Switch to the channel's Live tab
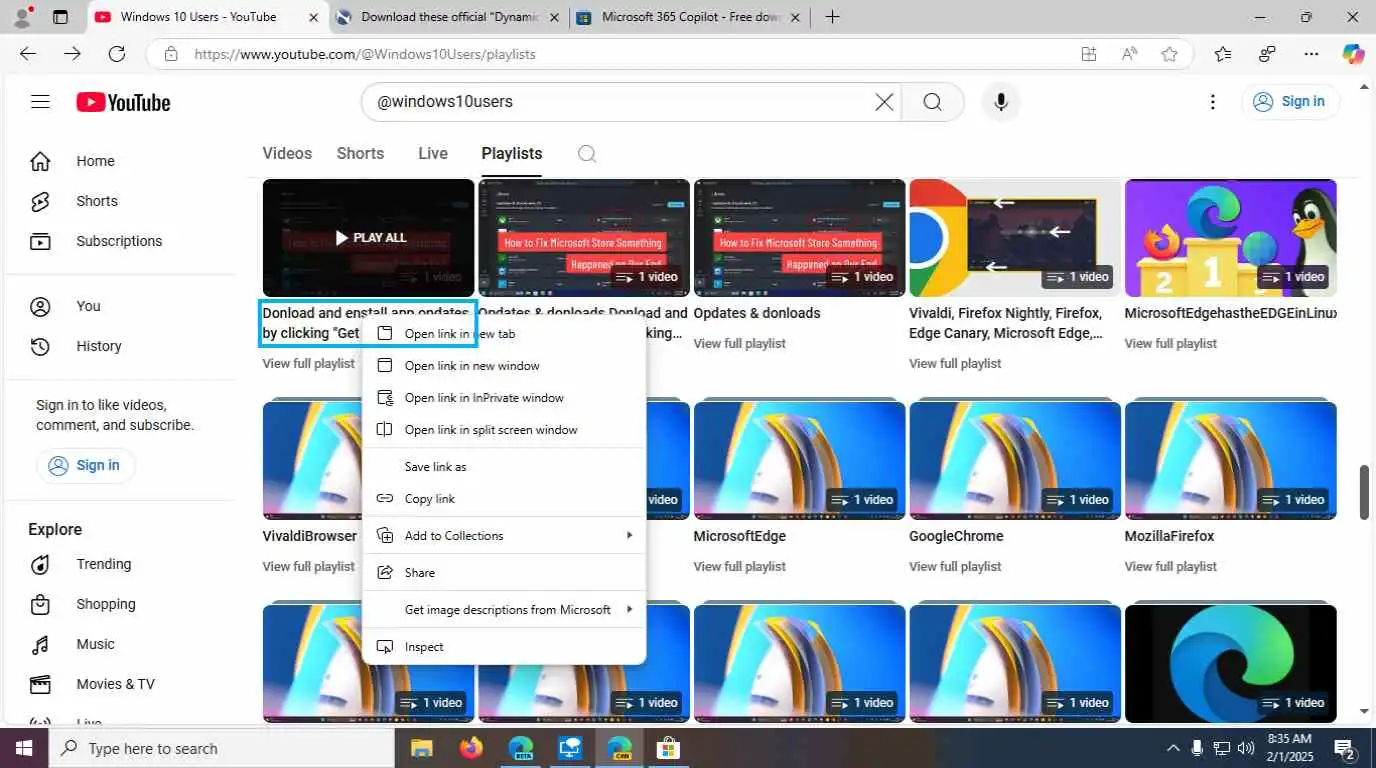Image resolution: width=1376 pixels, height=768 pixels. (433, 153)
